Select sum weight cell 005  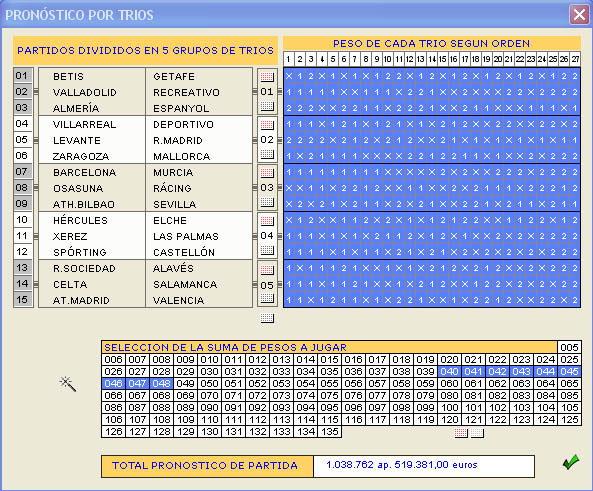click(569, 347)
